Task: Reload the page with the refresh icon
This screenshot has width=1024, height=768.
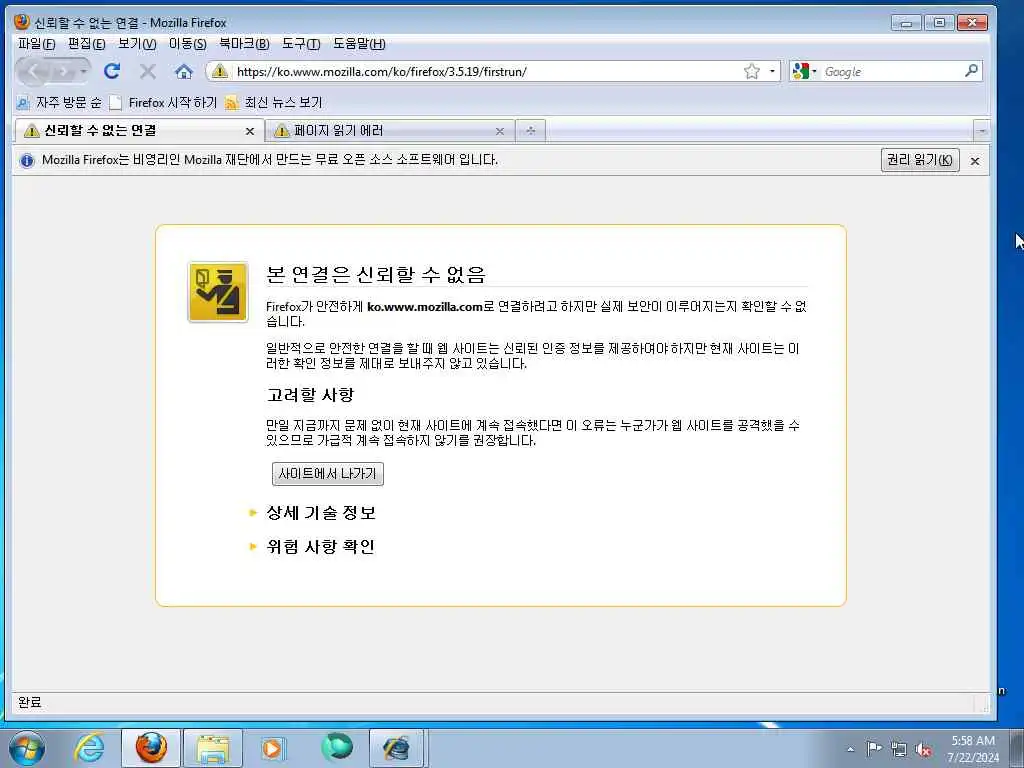Action: pos(112,71)
